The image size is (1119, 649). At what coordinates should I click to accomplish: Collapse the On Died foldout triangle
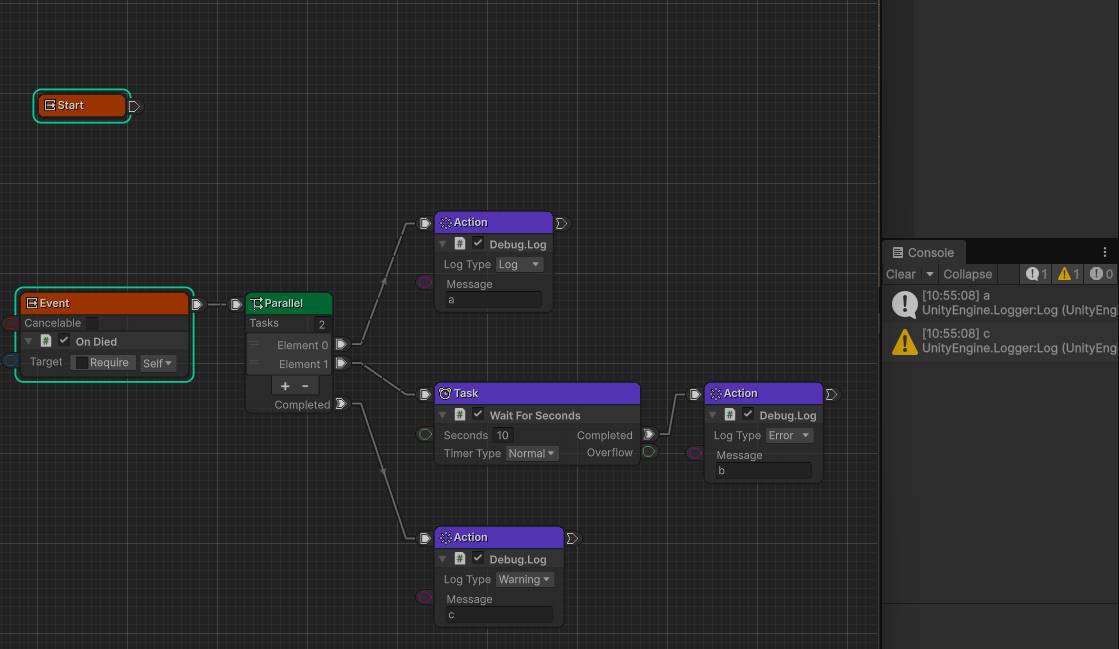click(x=29, y=342)
